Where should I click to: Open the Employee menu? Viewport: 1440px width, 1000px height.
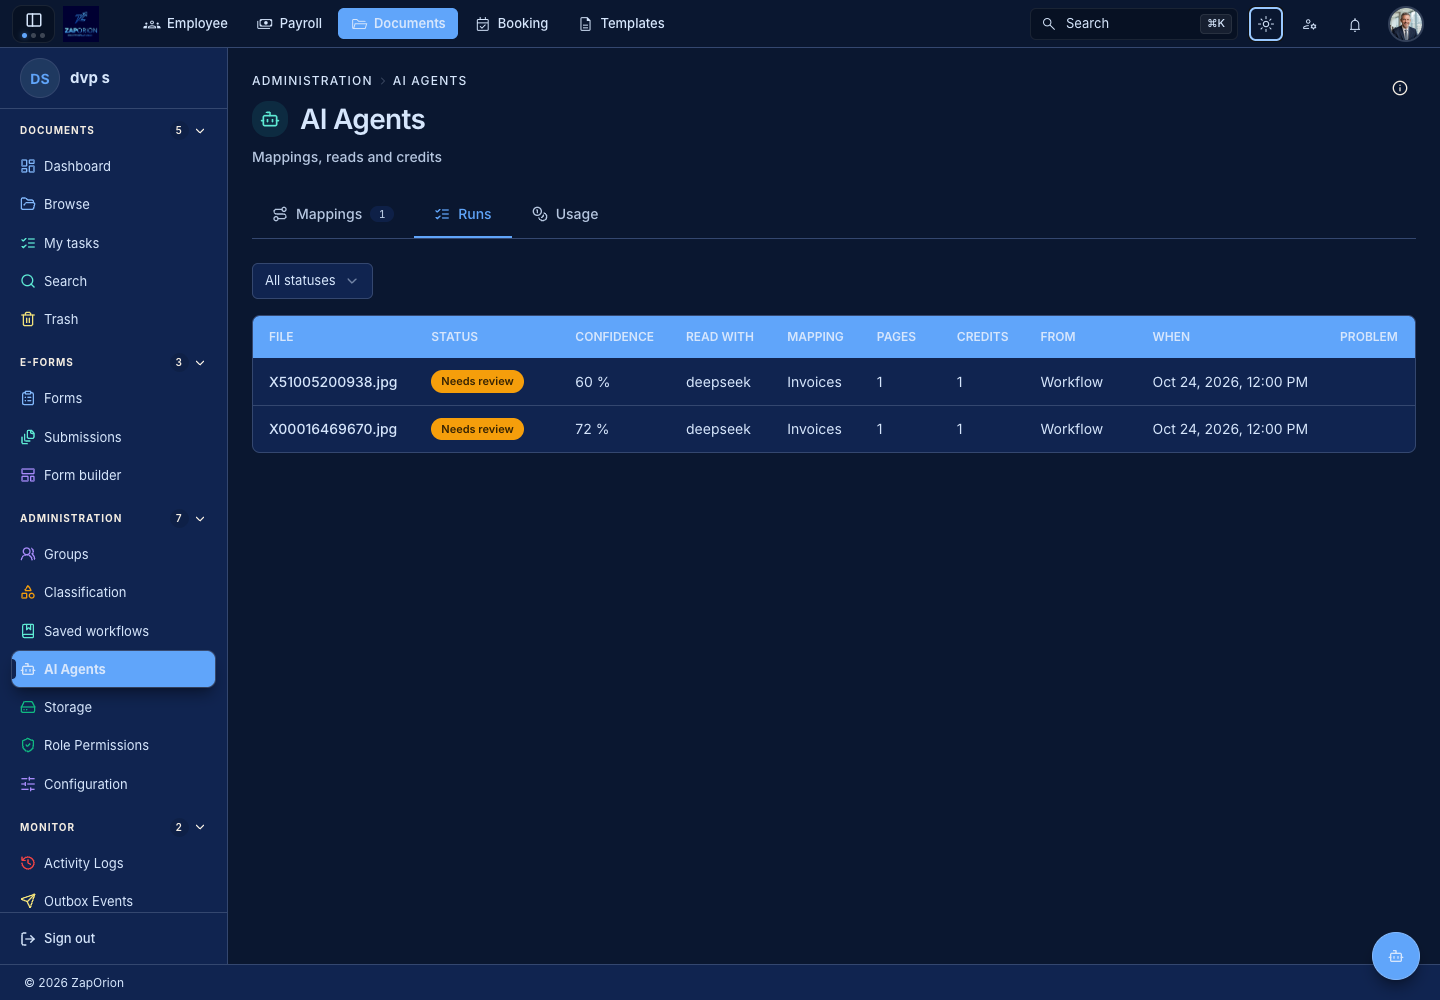pos(186,23)
